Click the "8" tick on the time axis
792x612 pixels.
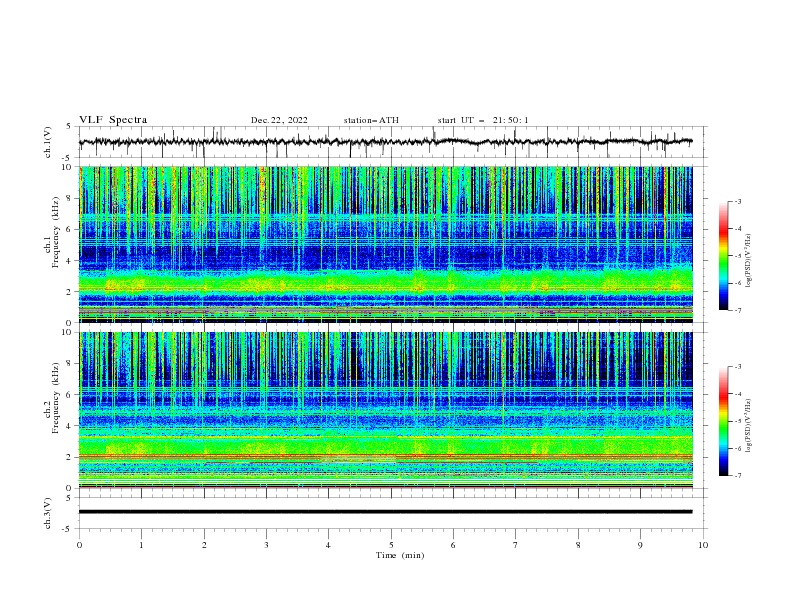pos(578,545)
